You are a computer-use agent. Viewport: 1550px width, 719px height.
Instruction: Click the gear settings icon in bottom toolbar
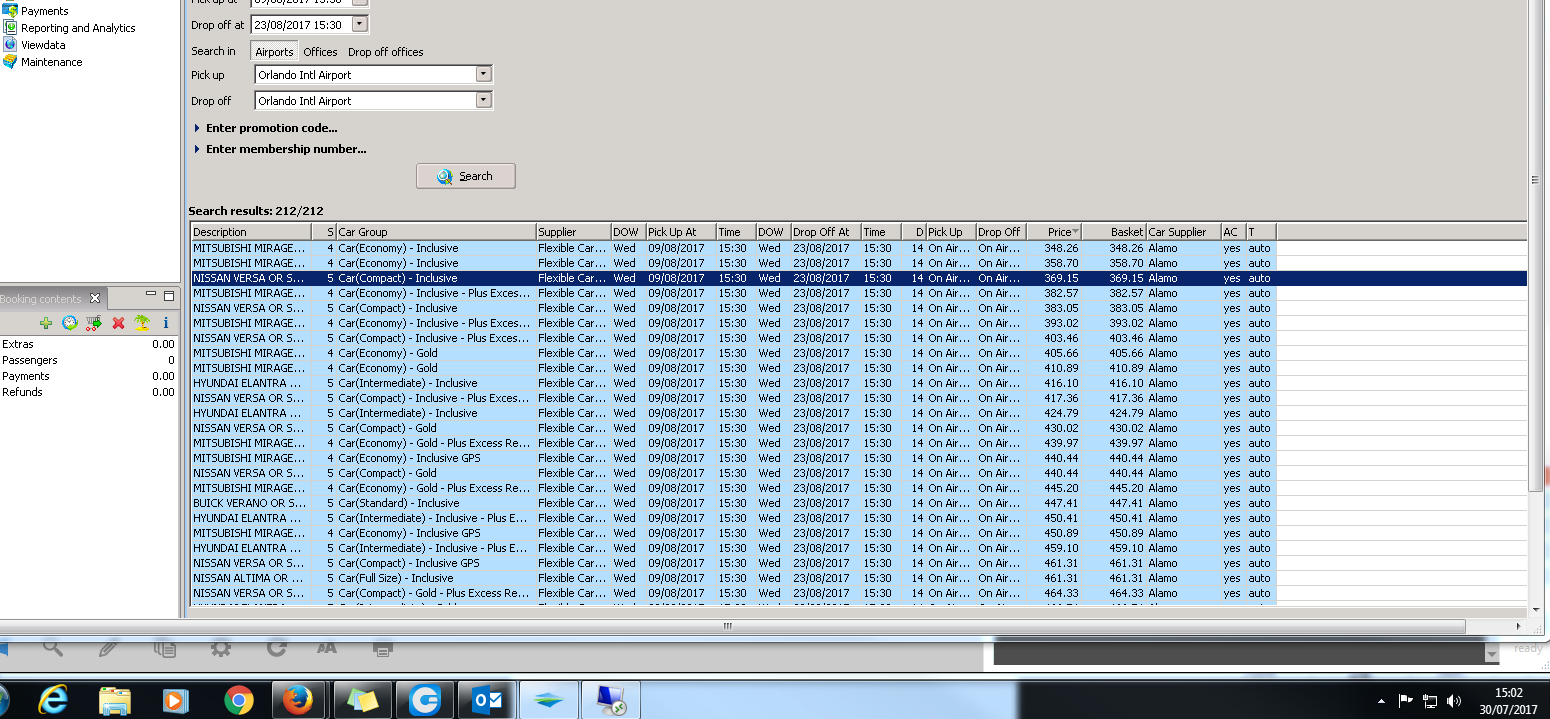click(221, 648)
